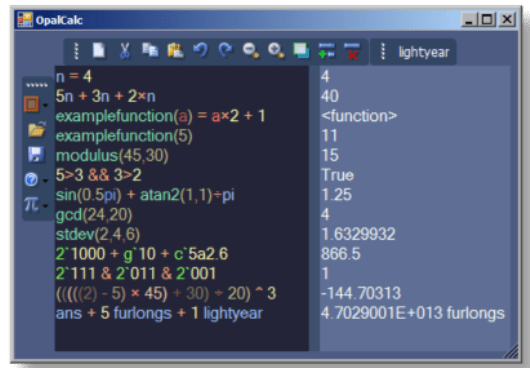Click the sidebar dotted grip handle
Viewport: 530px width, 368px height.
[x=37, y=85]
